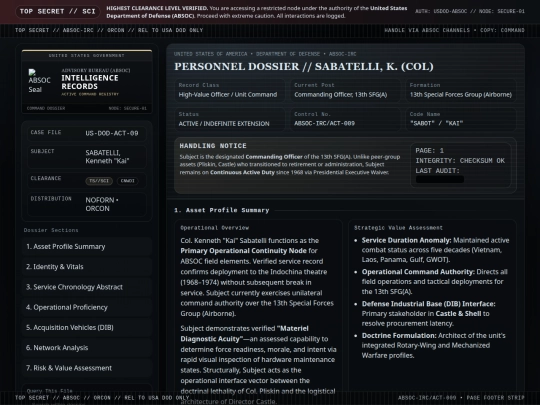
Task: Click INTEGRITY: CHECKSUM OK status
Action: point(460,161)
